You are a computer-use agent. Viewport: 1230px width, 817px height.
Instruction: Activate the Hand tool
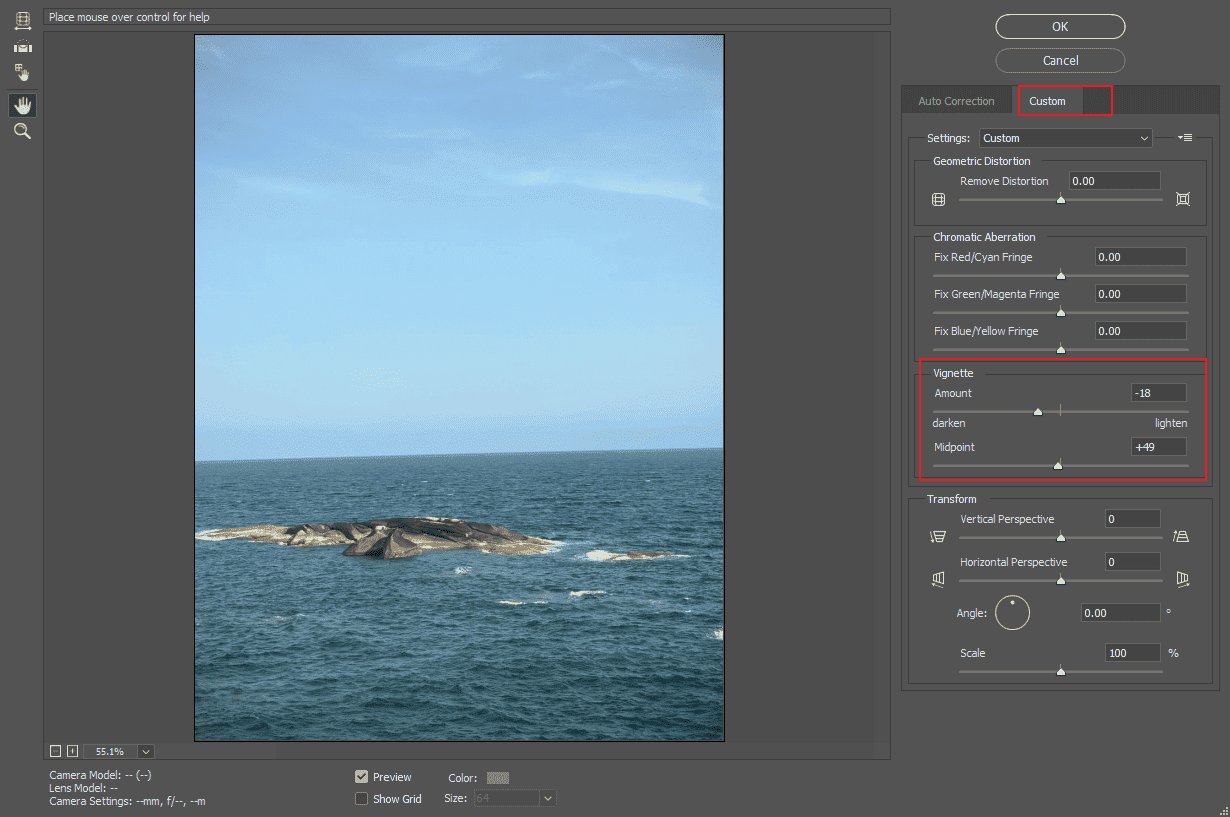click(22, 104)
